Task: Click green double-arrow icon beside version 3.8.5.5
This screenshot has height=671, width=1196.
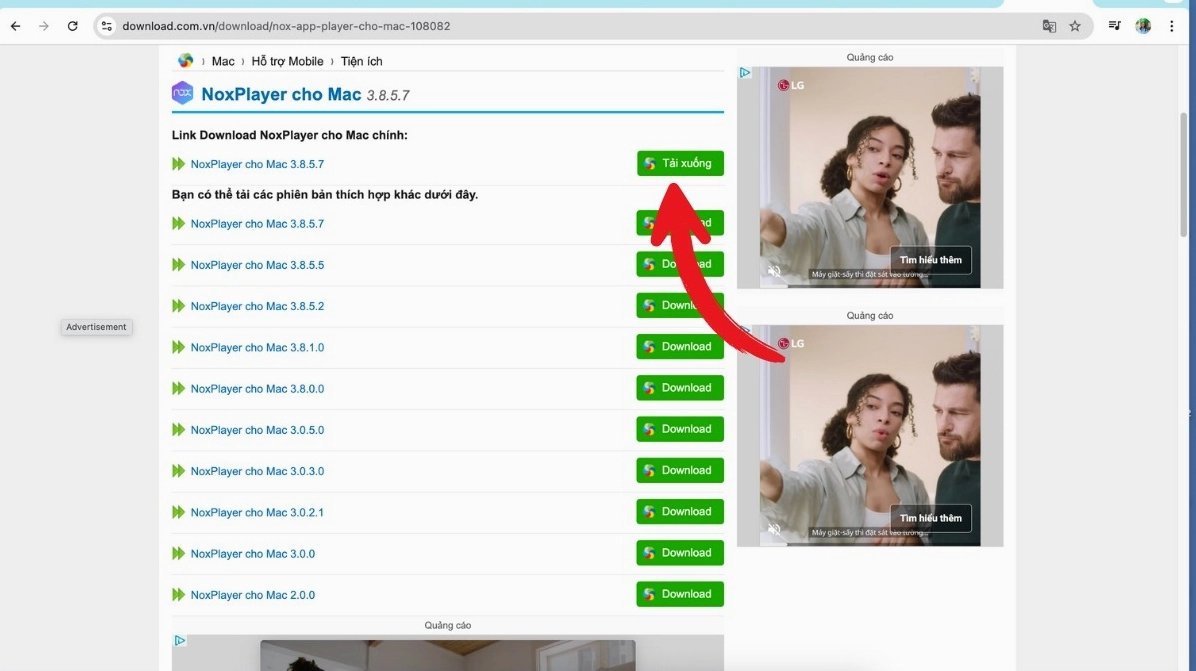Action: click(180, 264)
